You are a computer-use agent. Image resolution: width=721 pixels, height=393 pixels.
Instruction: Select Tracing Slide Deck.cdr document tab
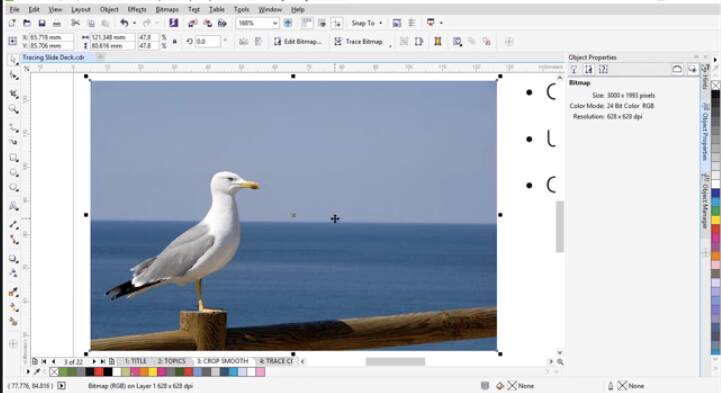(53, 57)
